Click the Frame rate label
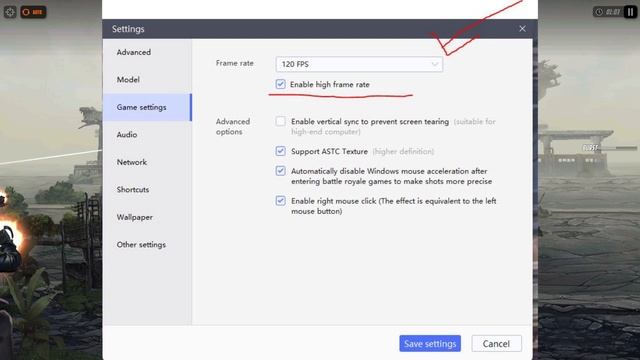 pos(235,63)
